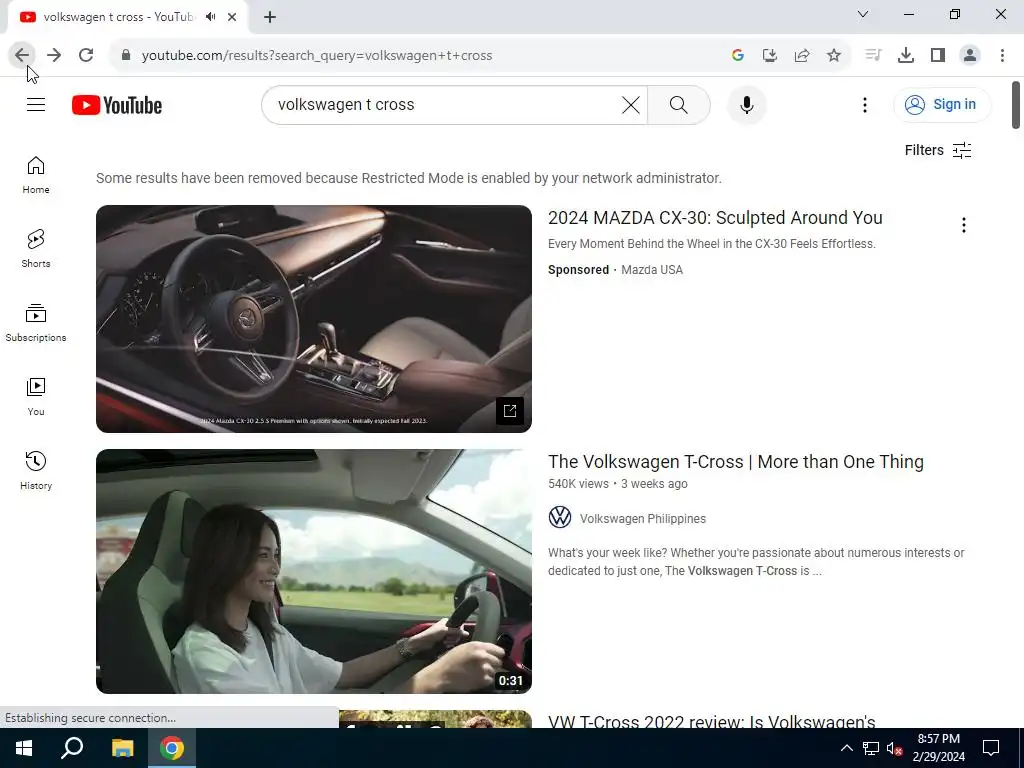The height and width of the screenshot is (768, 1024).
Task: Click the Volkswagen Philippines channel logo
Action: (x=560, y=517)
